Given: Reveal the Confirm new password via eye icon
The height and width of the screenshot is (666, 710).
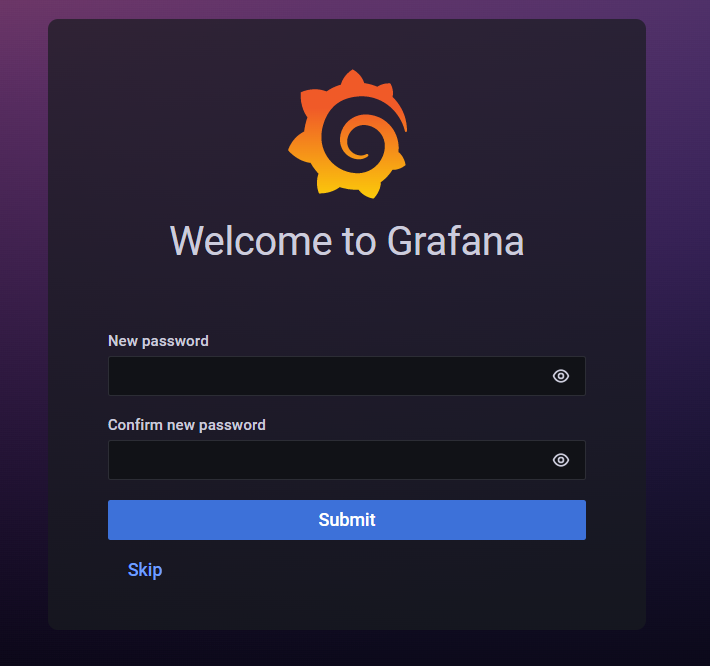Looking at the screenshot, I should 561,460.
